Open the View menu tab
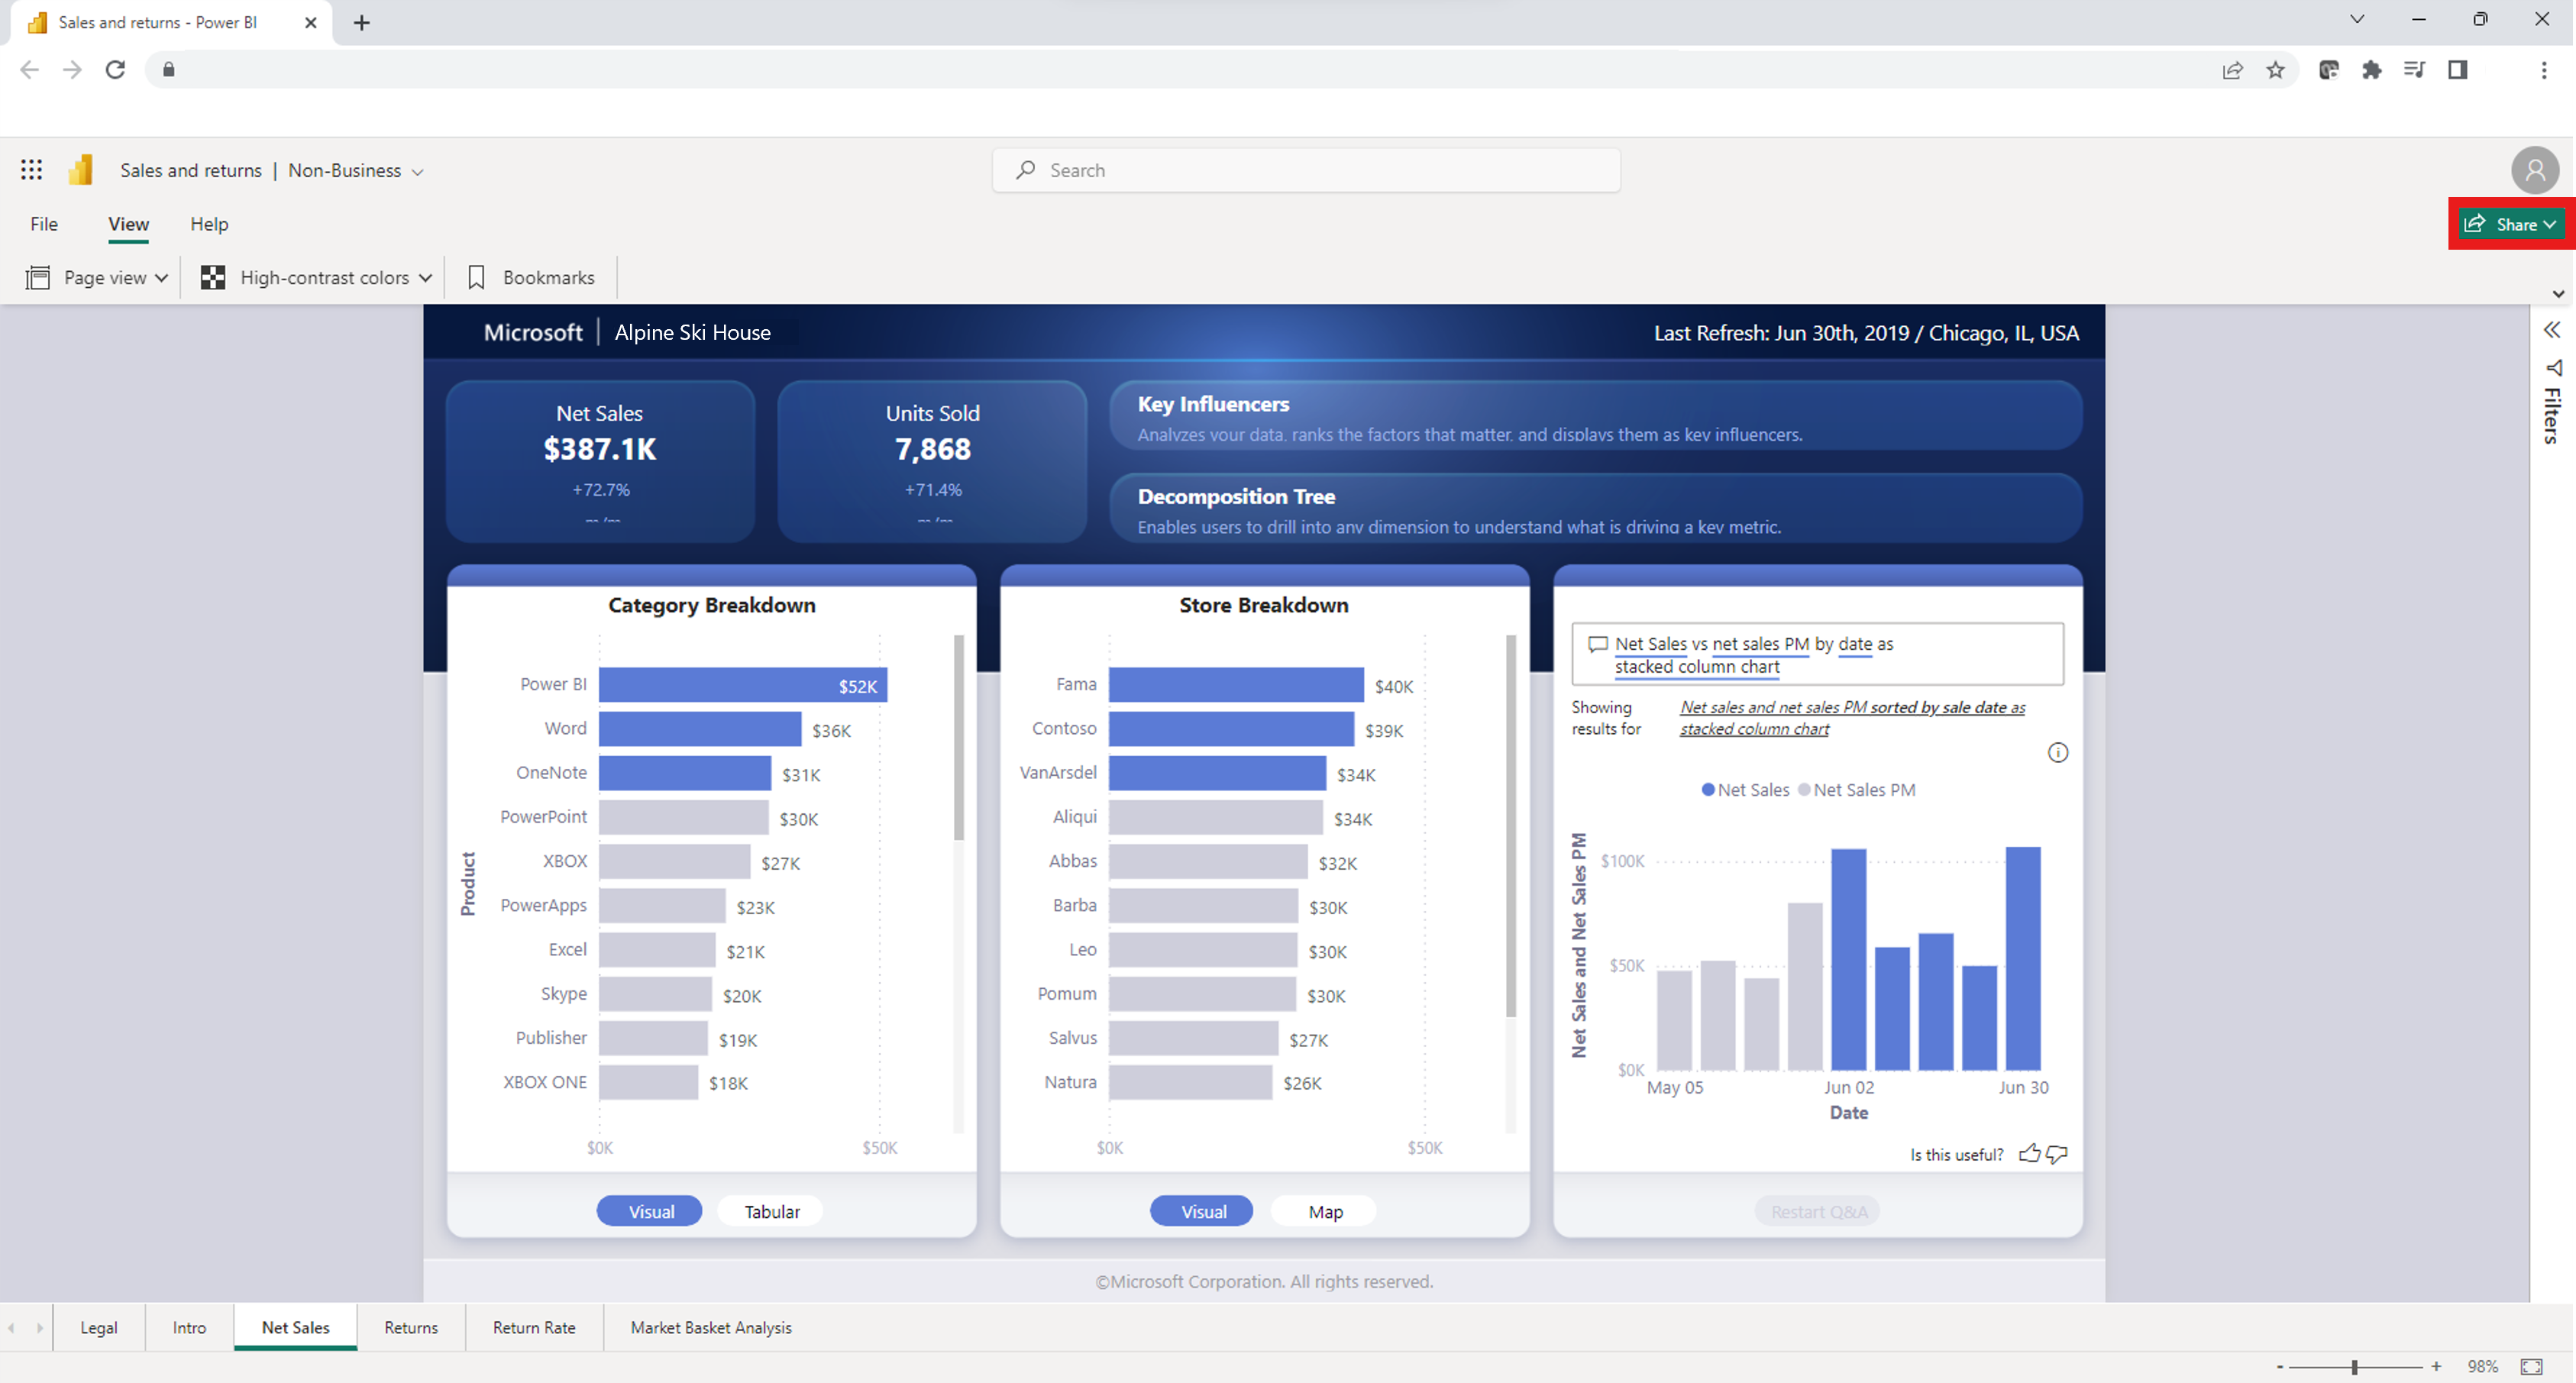 point(126,223)
